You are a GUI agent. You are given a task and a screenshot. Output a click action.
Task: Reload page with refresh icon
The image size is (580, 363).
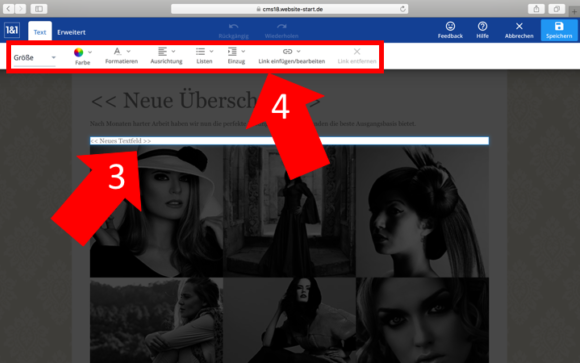[x=402, y=9]
